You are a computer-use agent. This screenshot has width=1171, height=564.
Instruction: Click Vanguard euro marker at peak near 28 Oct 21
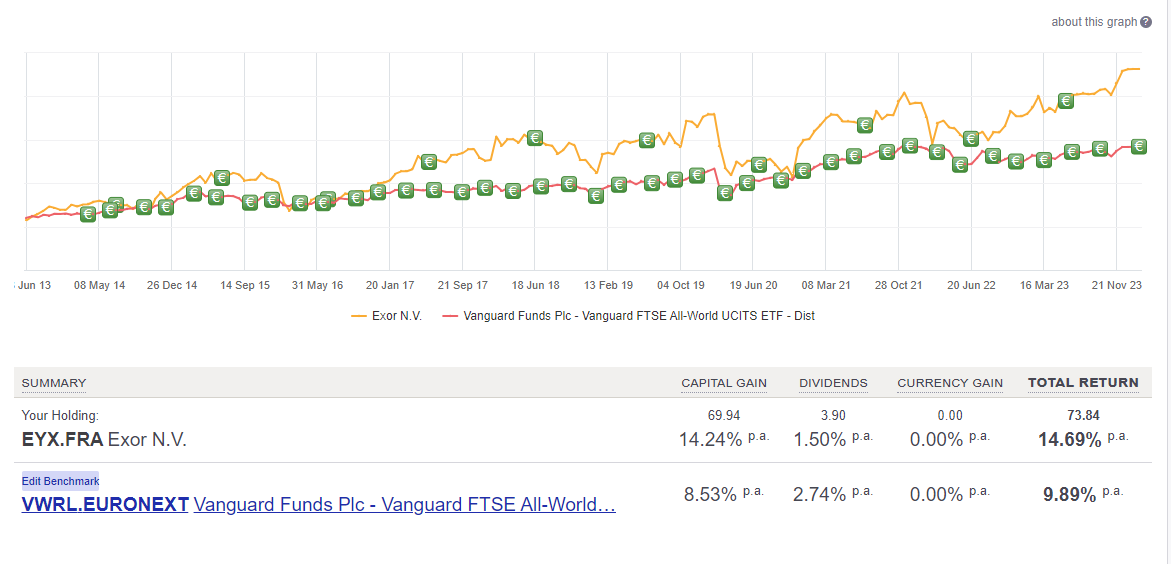(910, 146)
